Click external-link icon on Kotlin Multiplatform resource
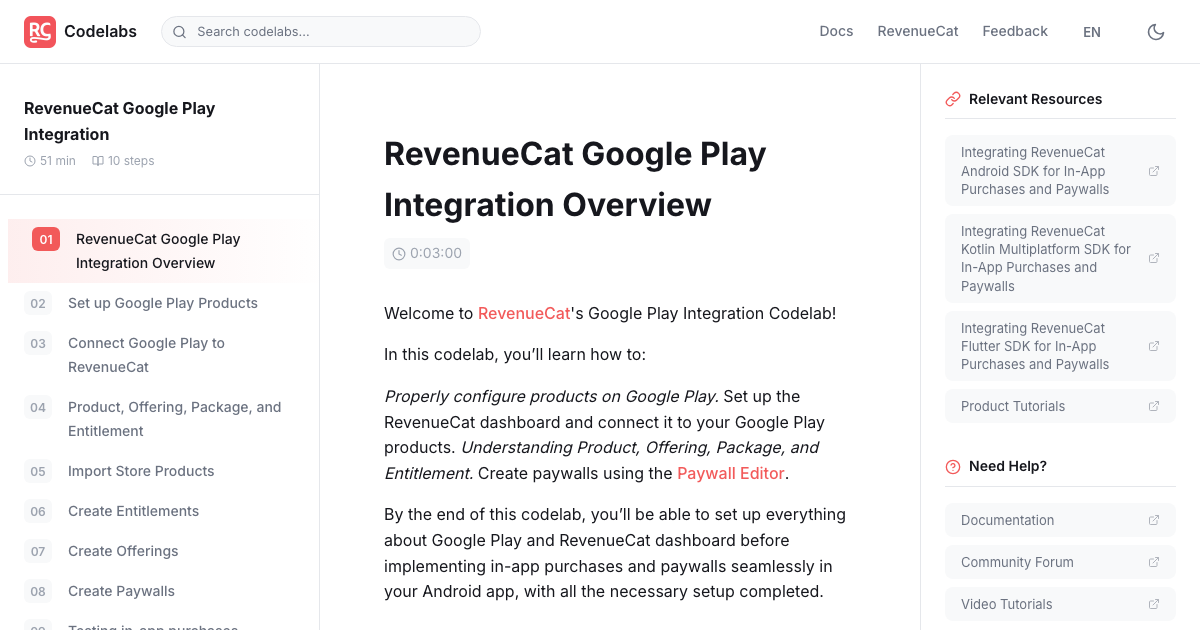 (1154, 258)
